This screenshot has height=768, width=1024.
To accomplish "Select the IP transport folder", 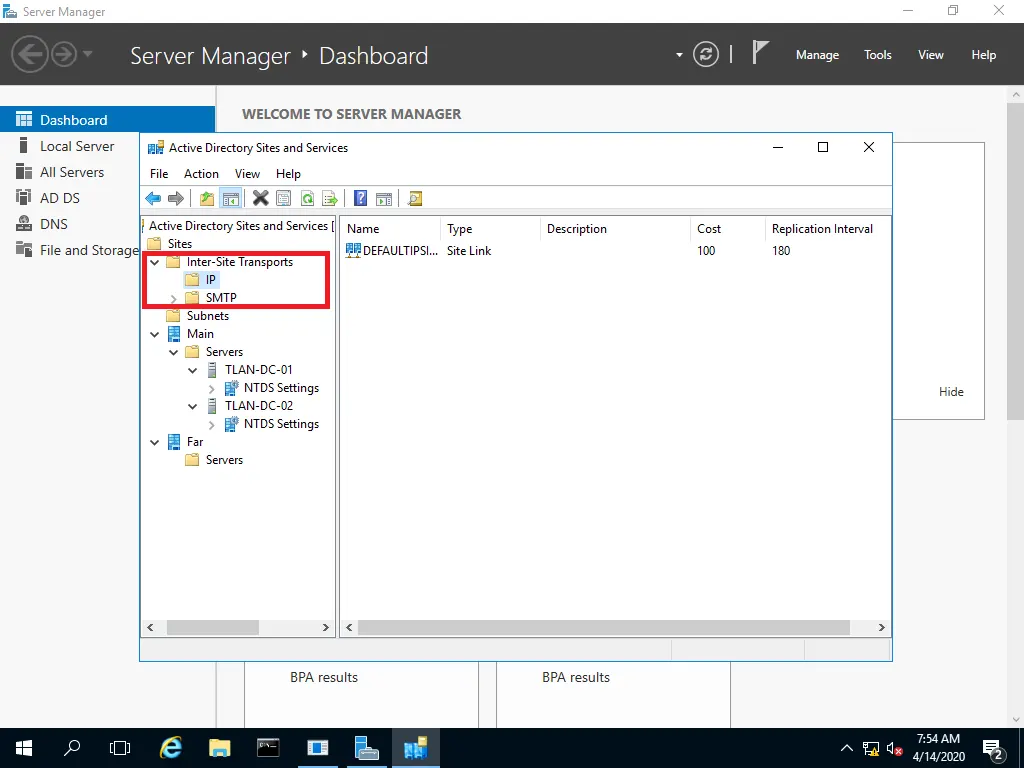I will (210, 280).
